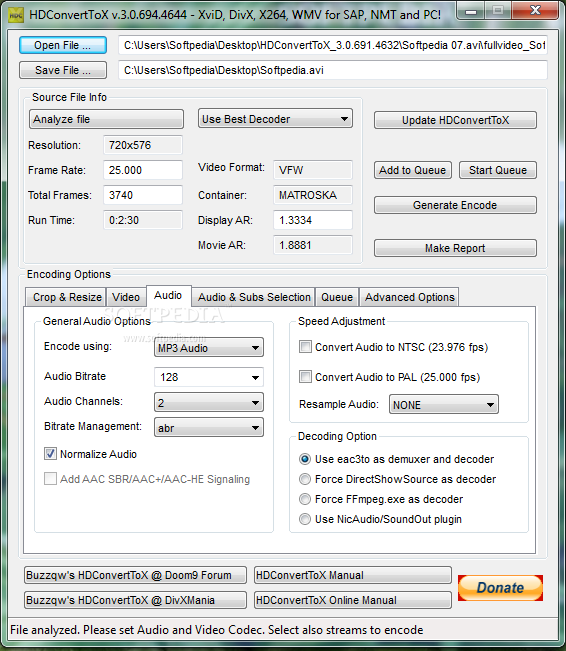Open Buzzqw's HDConvertToX @ DivXMania link
The width and height of the screenshot is (566, 651).
[135, 600]
